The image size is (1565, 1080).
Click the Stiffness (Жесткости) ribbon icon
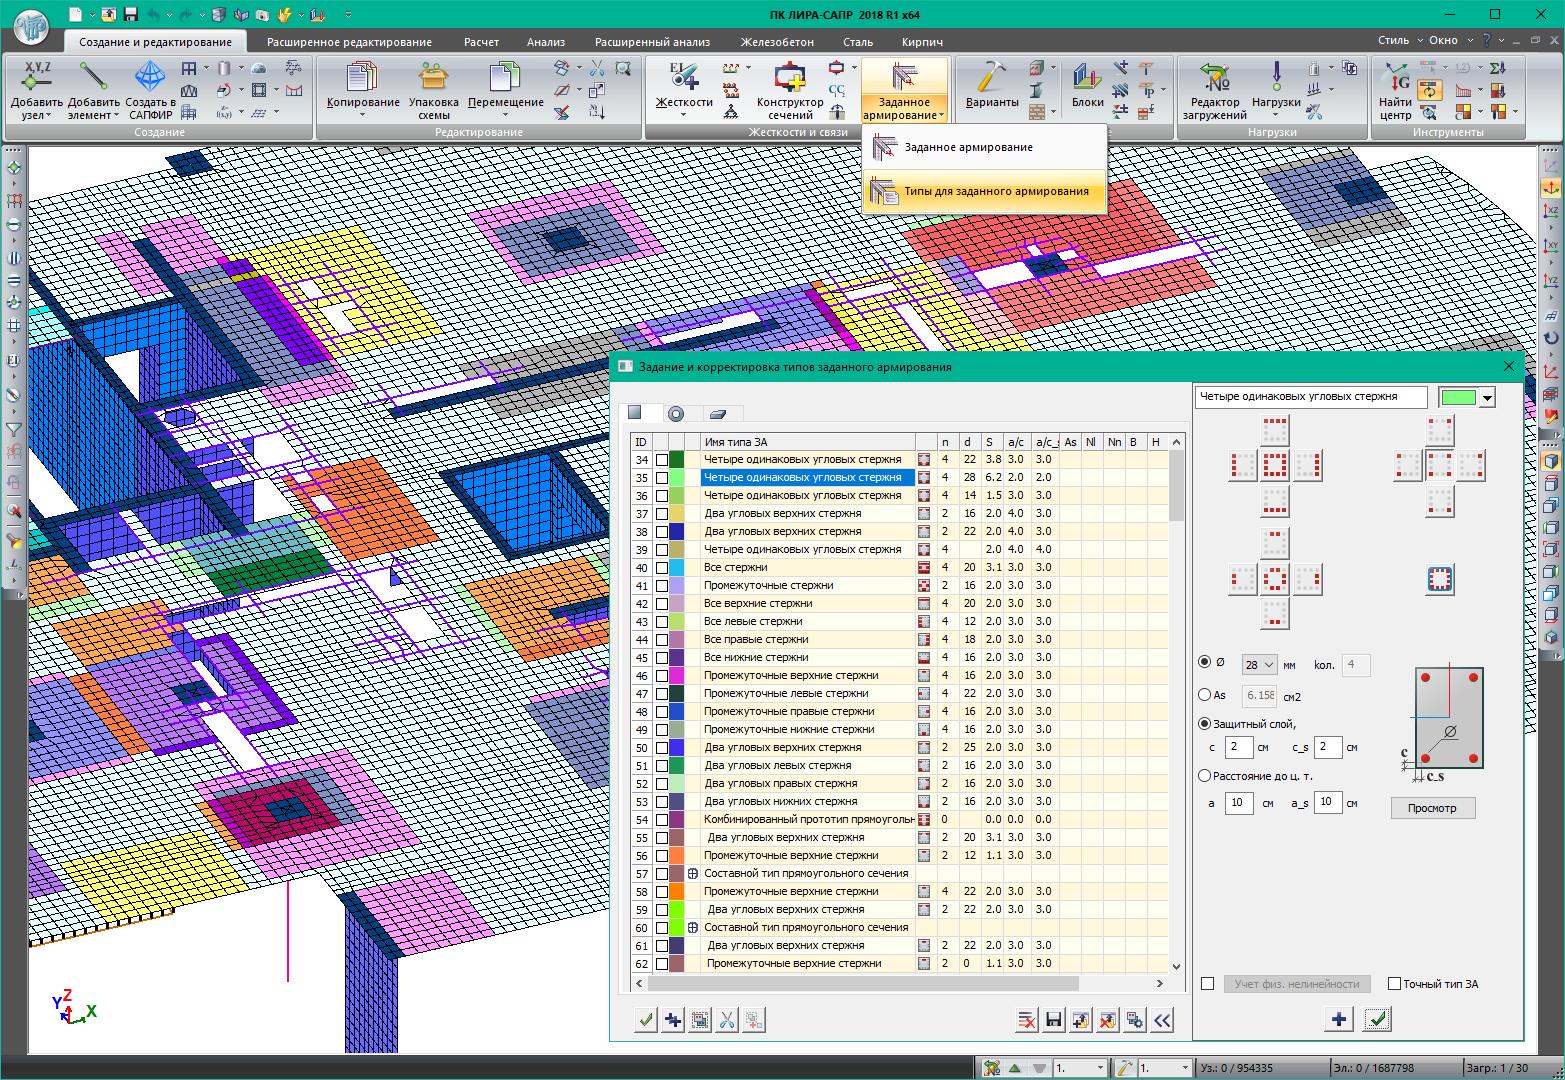click(x=684, y=77)
